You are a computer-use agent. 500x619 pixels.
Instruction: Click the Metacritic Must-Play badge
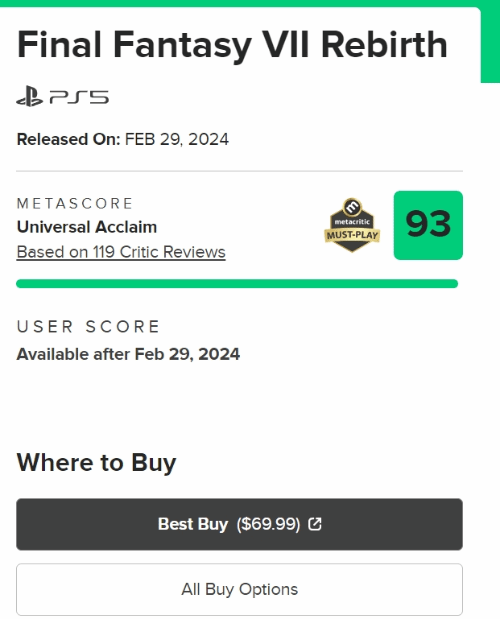coord(352,225)
